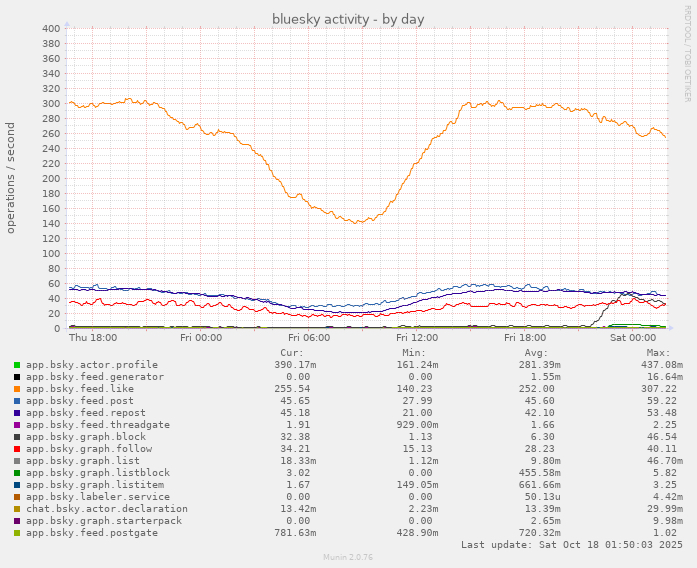The height and width of the screenshot is (568, 697).
Task: Click the 'bluesky activity - by day' title
Action: tap(348, 19)
